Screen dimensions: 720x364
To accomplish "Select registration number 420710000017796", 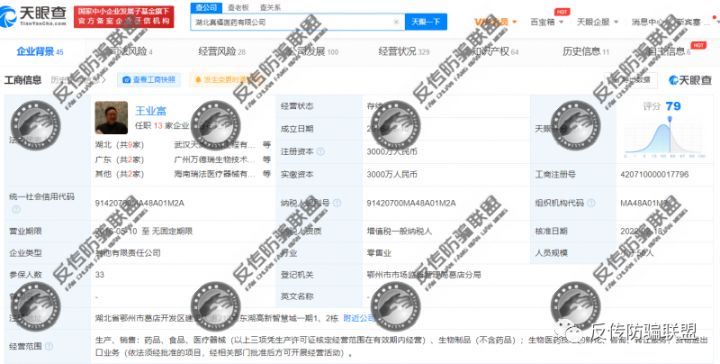I will pyautogui.click(x=654, y=174).
